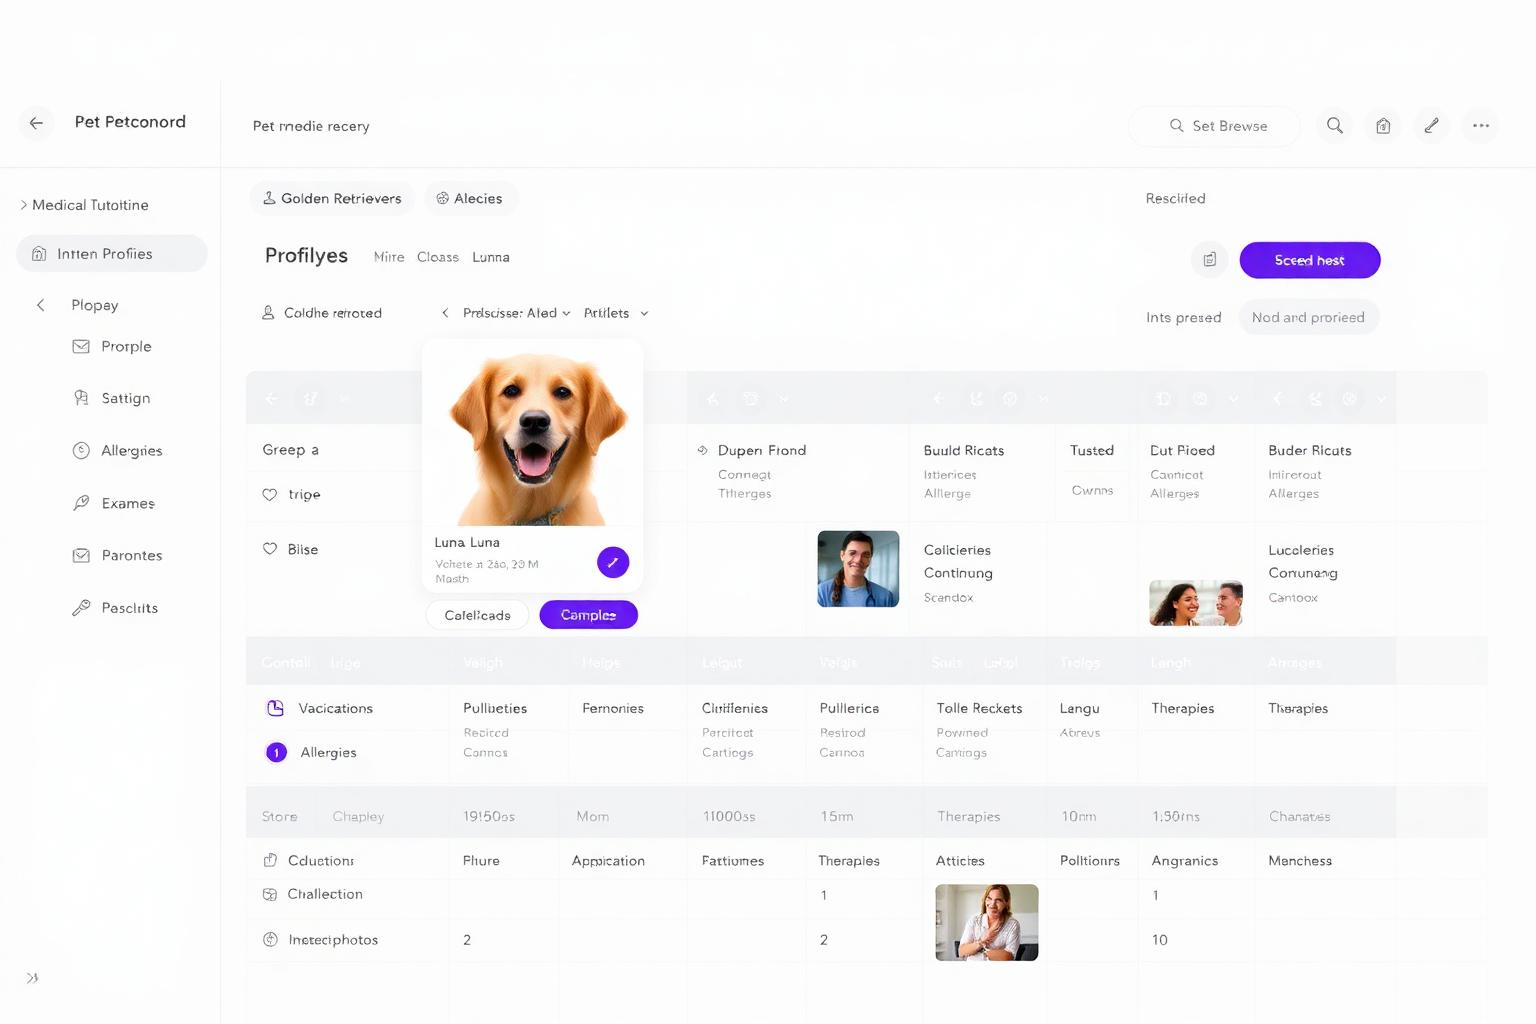Click the Vacications purple icon
Screen dimensions: 1536x1024
coord(276,708)
